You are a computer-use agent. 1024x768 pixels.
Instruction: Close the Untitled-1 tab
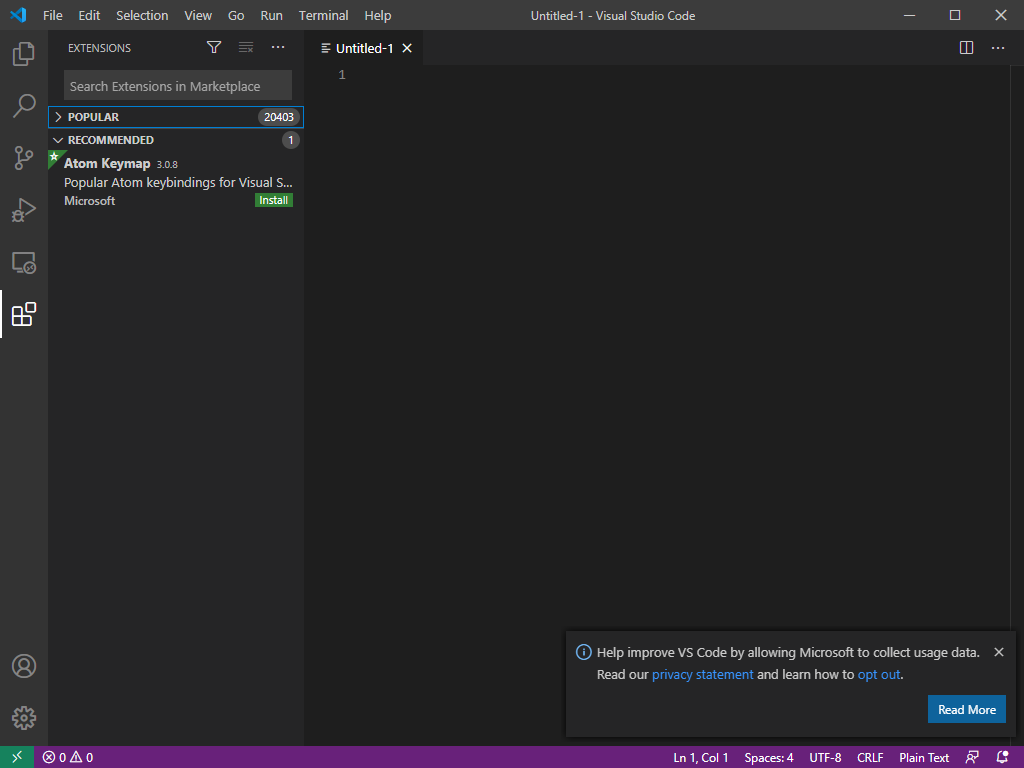tap(407, 48)
